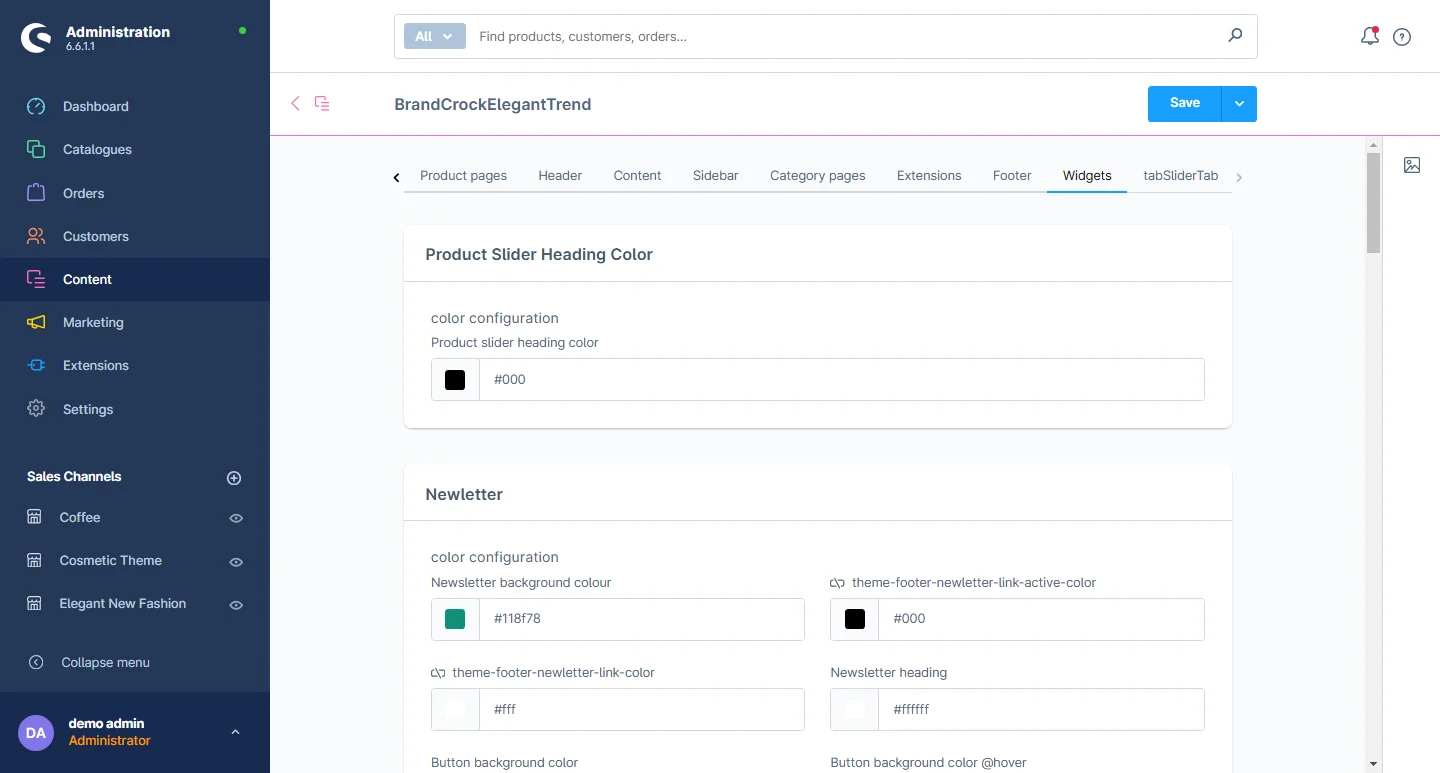Expand the demo admin user menu

pyautogui.click(x=236, y=732)
